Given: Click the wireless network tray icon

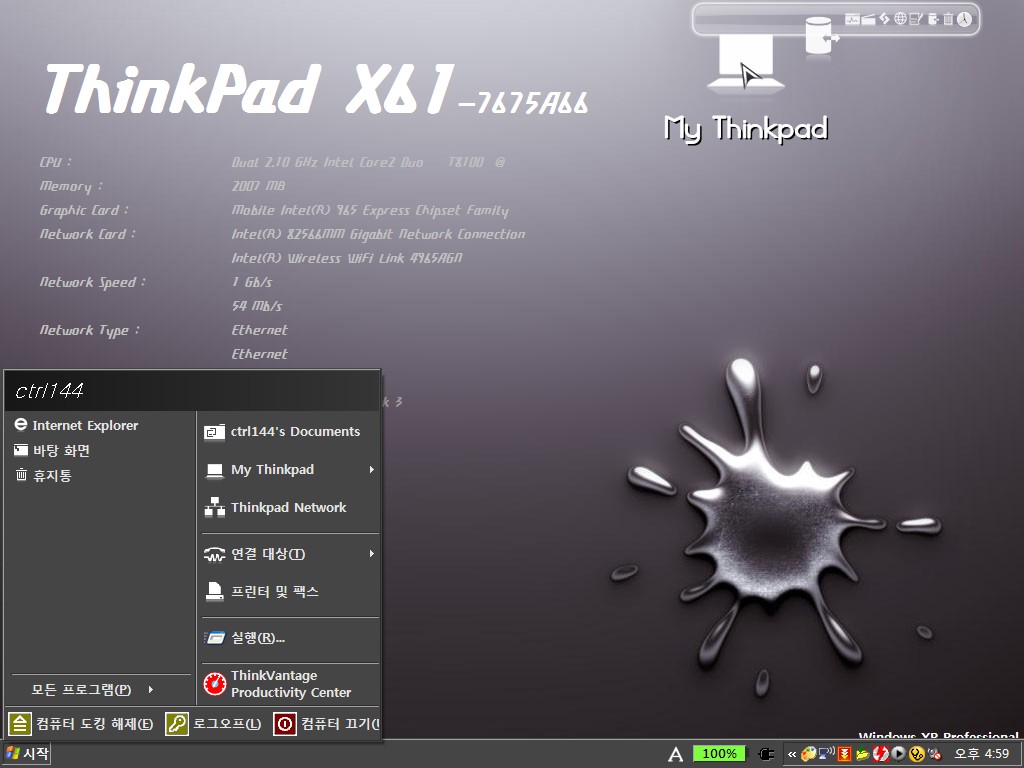Looking at the screenshot, I should 826,754.
